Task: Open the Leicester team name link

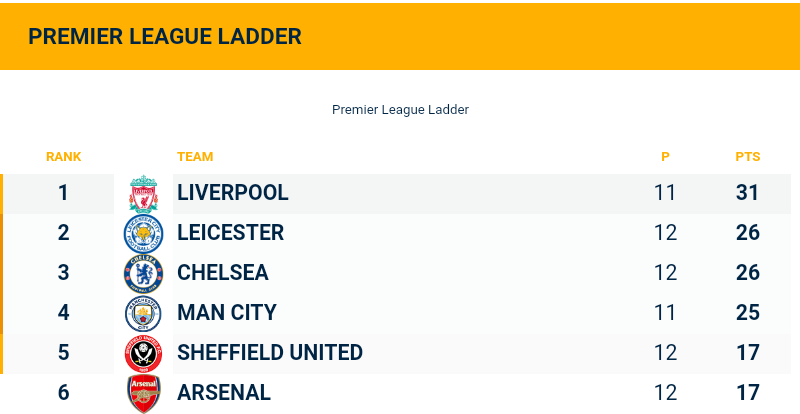Action: tap(230, 233)
